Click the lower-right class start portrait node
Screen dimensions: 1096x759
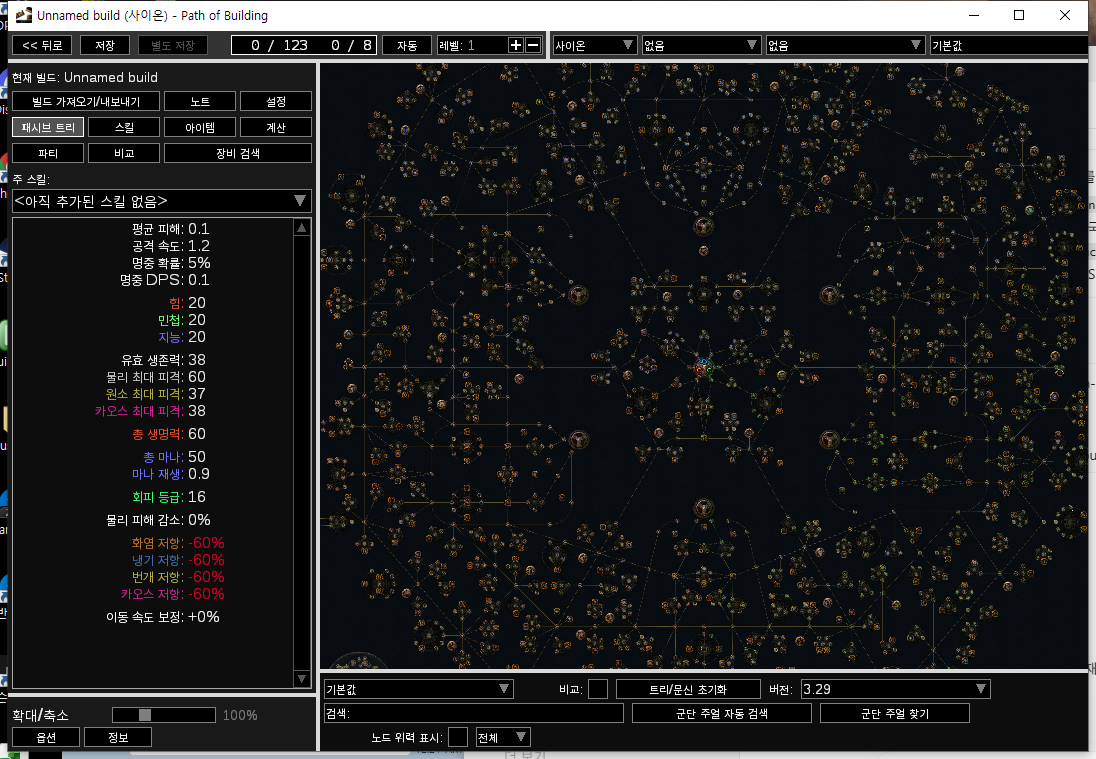[829, 440]
